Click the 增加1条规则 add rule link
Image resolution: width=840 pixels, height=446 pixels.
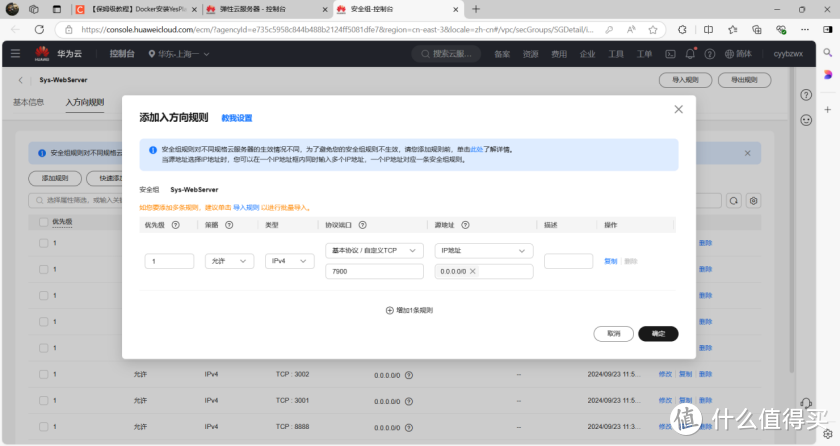(409, 310)
